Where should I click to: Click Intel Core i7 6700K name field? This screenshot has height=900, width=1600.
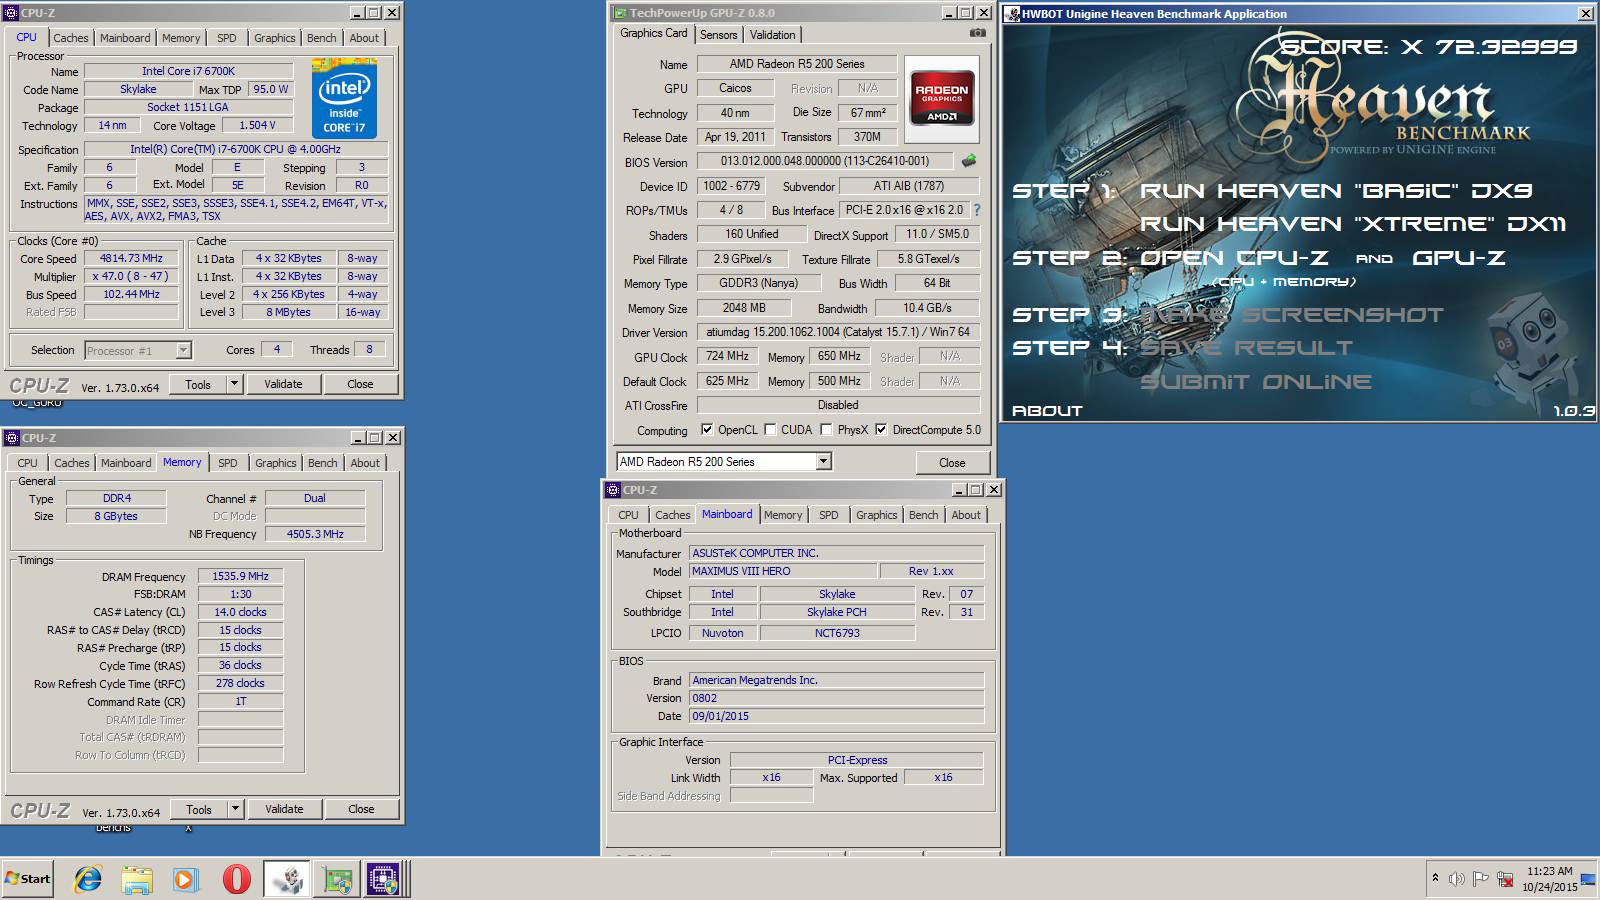[188, 71]
